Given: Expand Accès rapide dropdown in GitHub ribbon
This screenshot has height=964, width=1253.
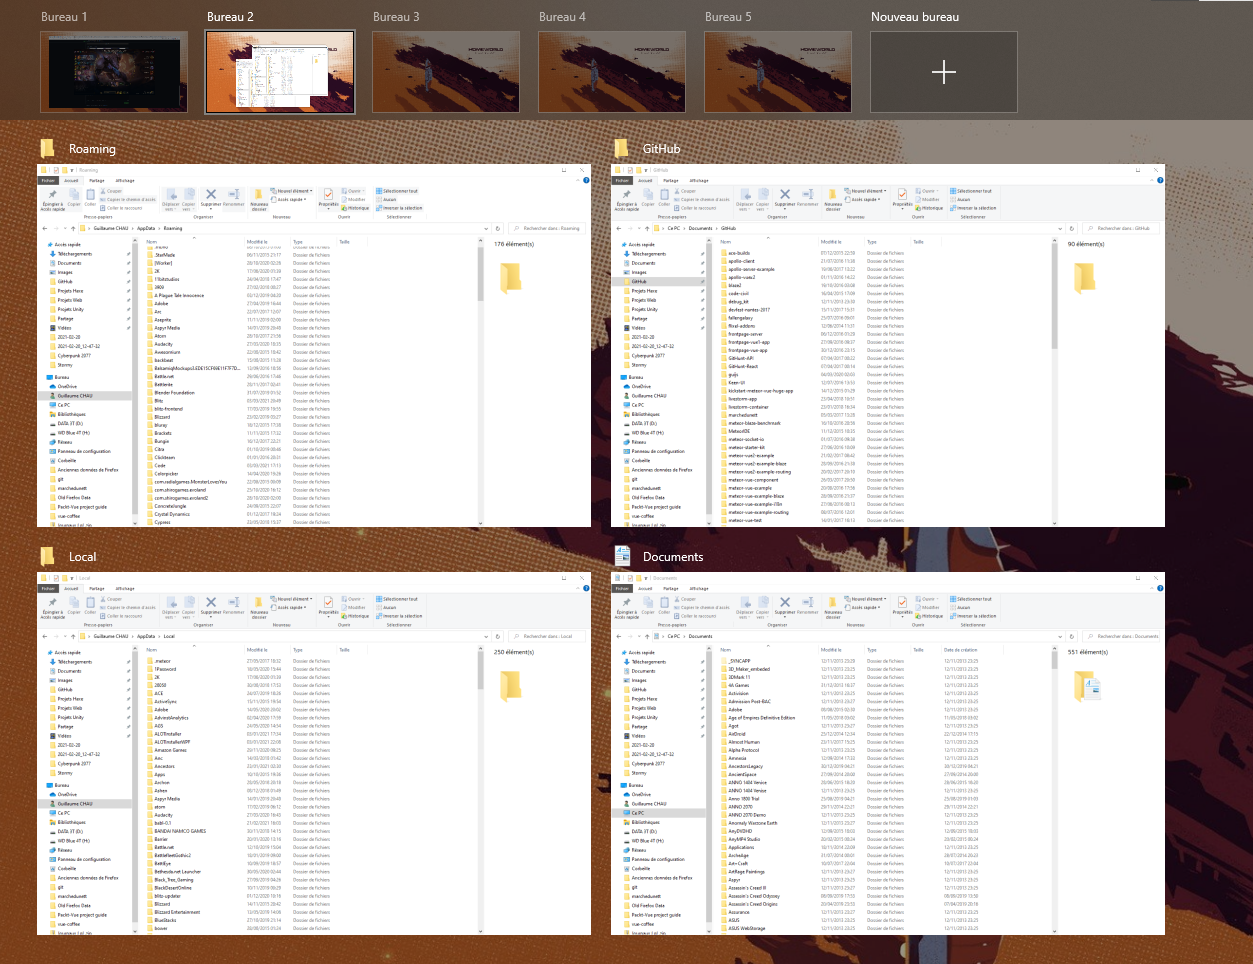Looking at the screenshot, I should [879, 199].
